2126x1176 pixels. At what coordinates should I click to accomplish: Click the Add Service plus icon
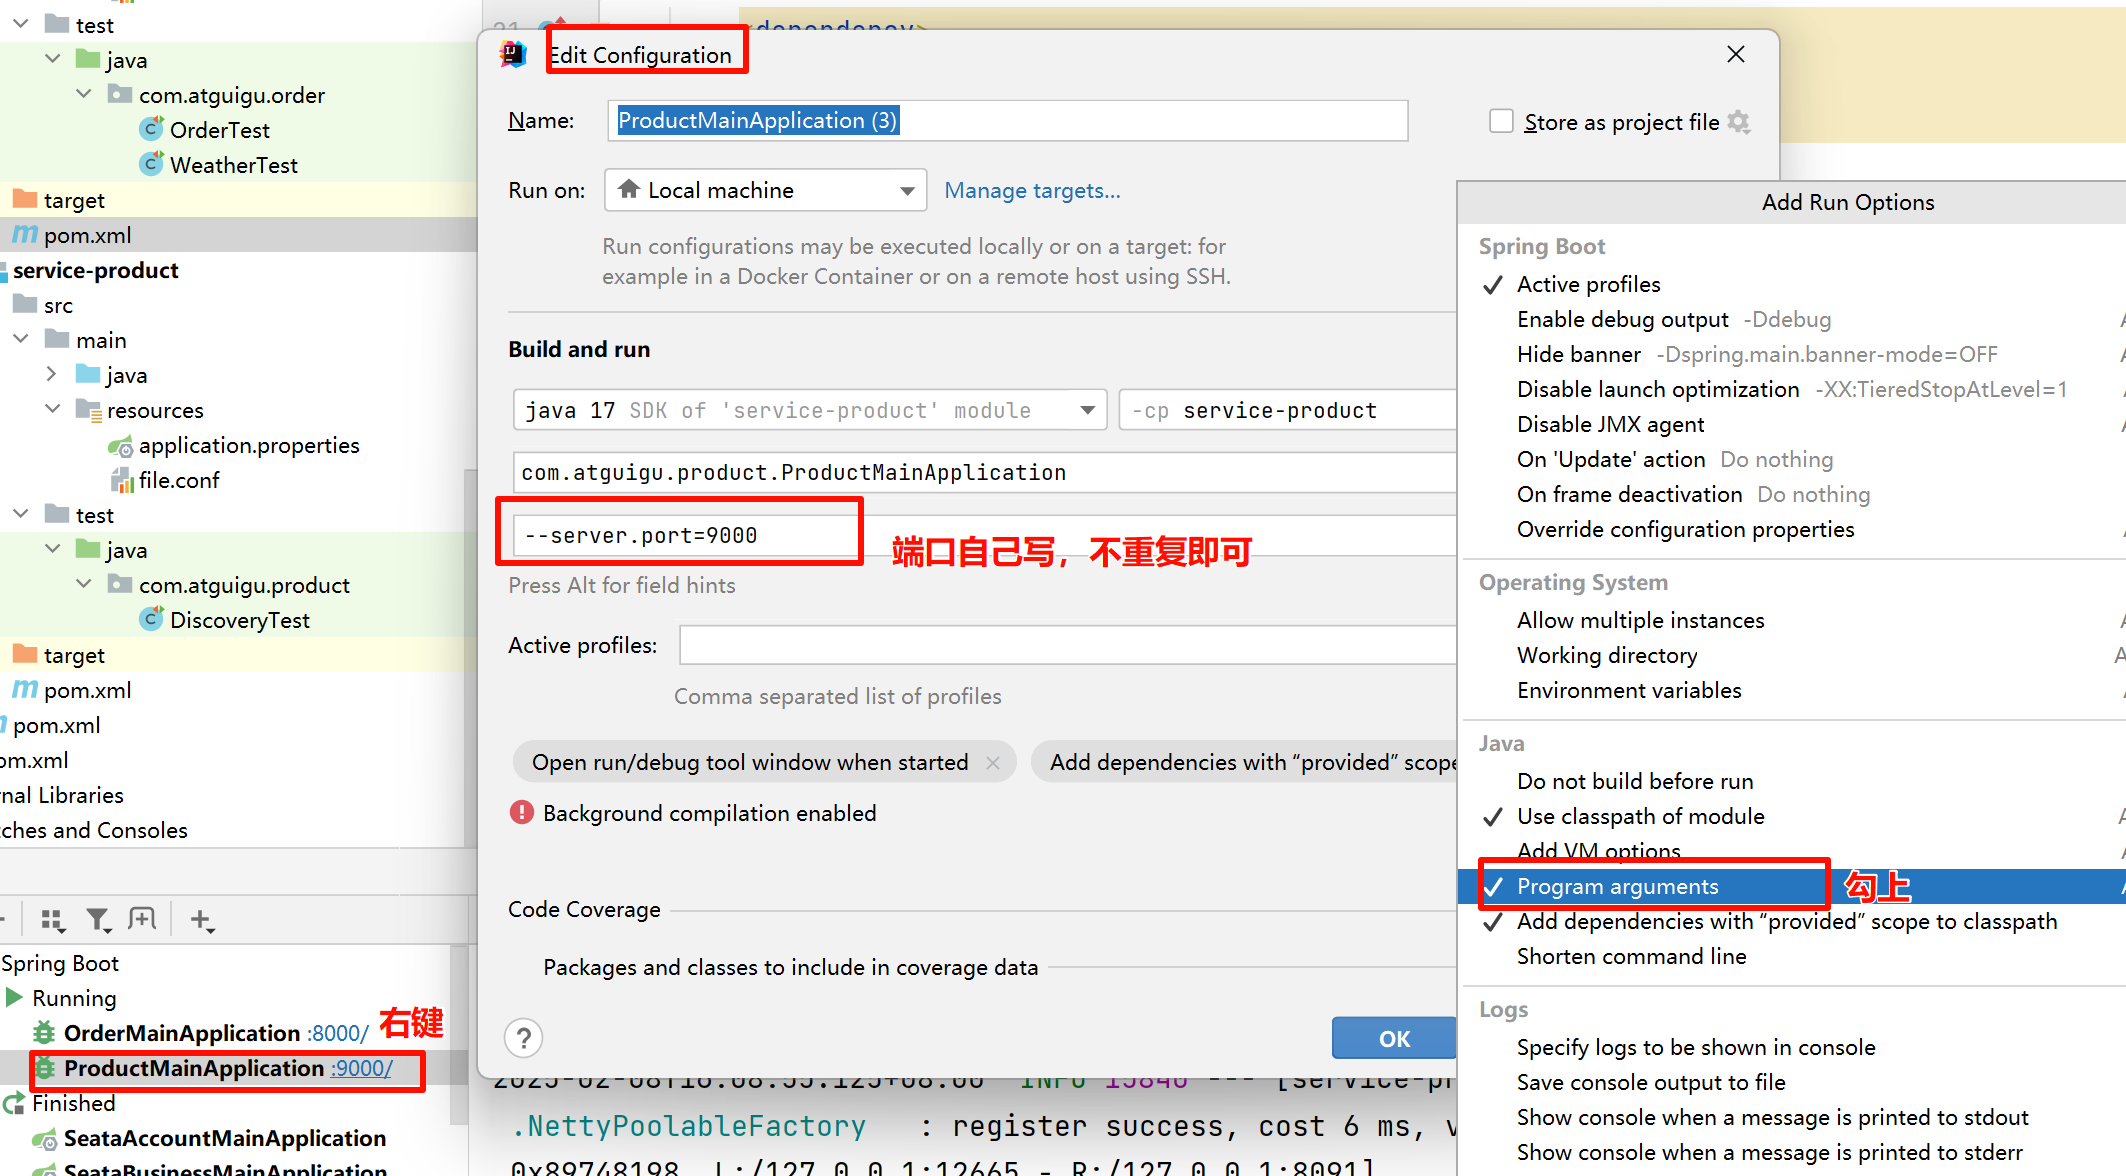pos(201,919)
